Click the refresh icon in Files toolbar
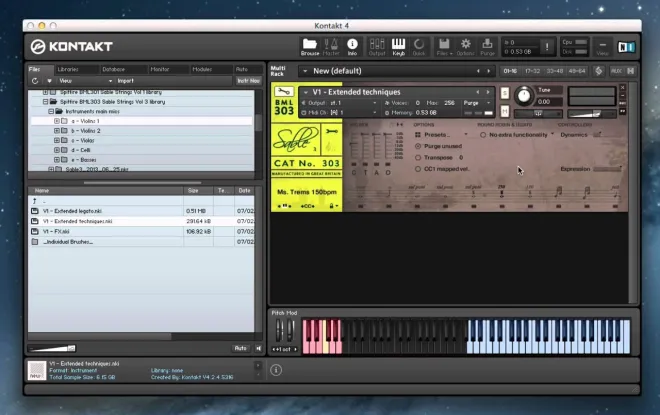The image size is (660, 415). point(35,81)
